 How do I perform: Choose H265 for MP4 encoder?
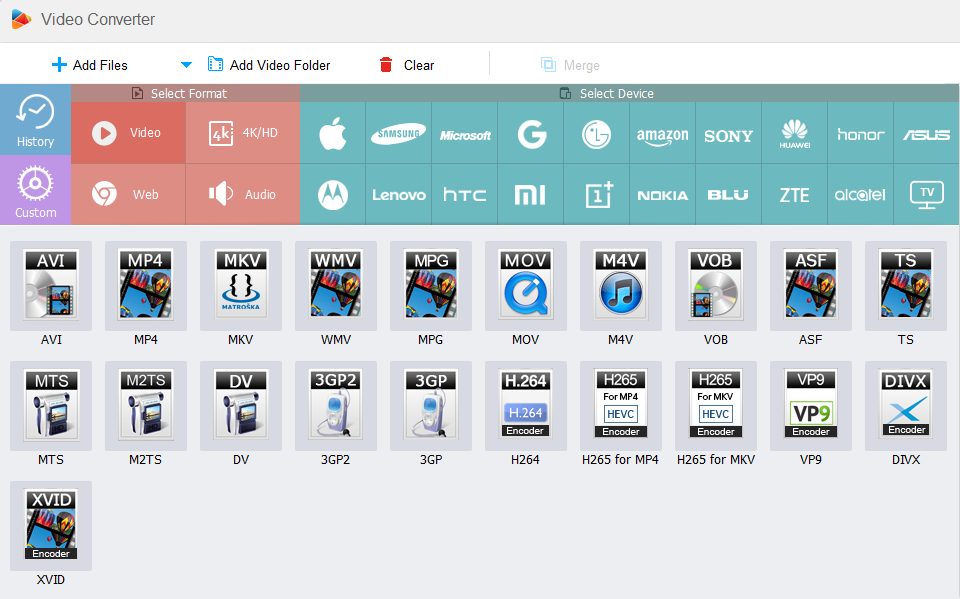tap(621, 406)
